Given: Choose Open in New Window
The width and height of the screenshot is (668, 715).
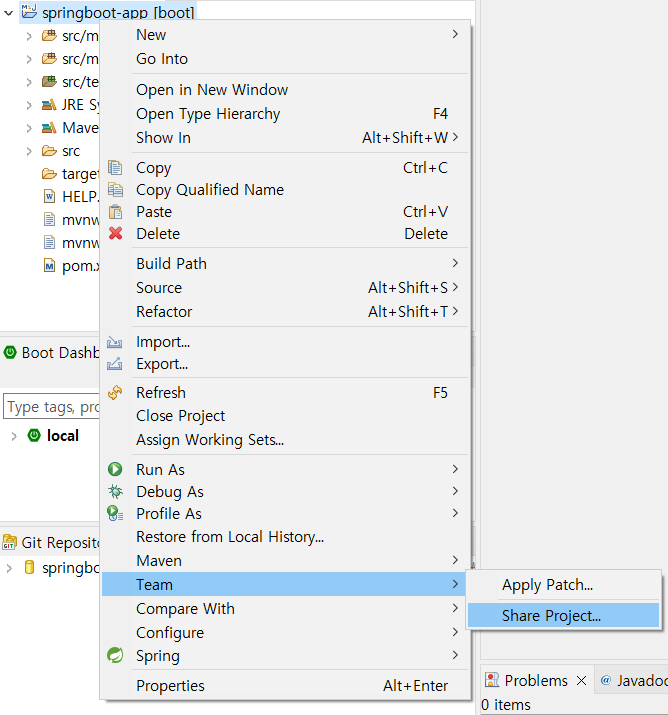Looking at the screenshot, I should [286, 90].
